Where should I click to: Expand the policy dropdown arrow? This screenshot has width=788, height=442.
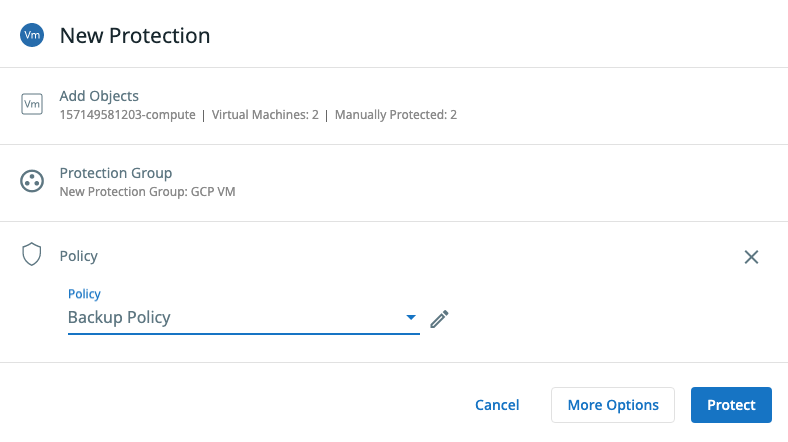point(410,318)
